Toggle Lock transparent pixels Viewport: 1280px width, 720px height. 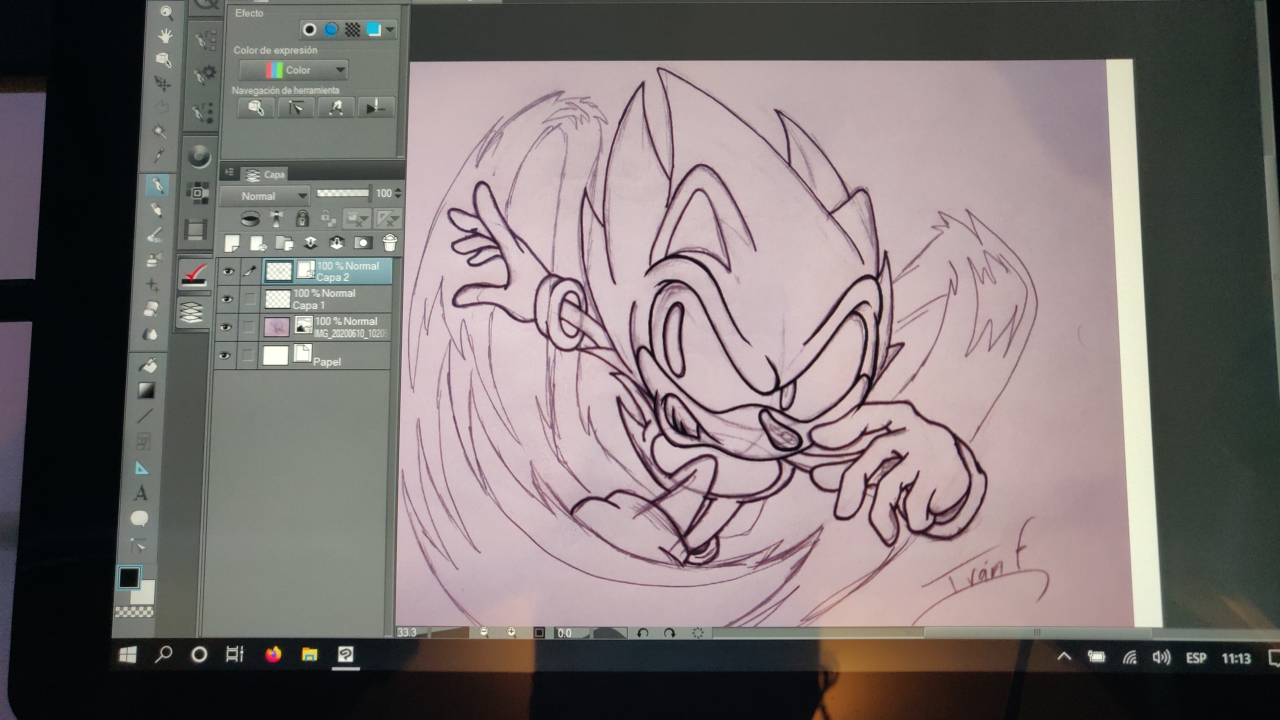[x=327, y=218]
